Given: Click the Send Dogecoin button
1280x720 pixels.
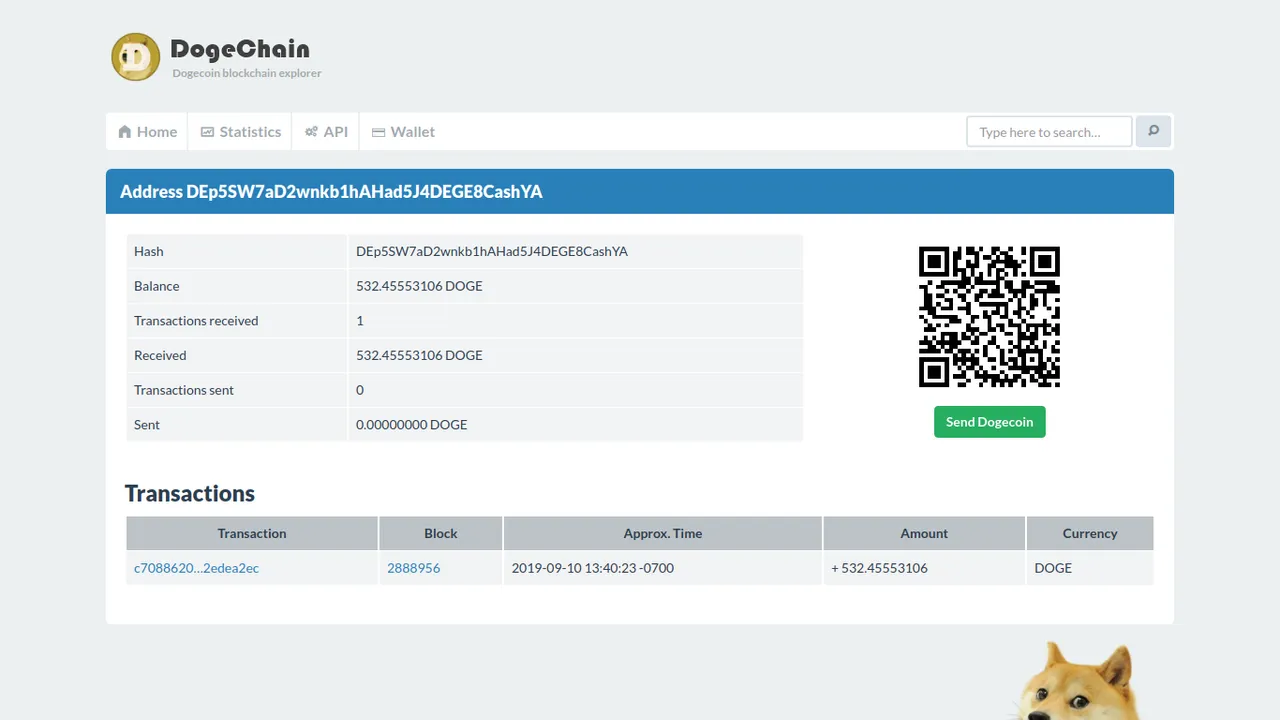Looking at the screenshot, I should [x=990, y=422].
